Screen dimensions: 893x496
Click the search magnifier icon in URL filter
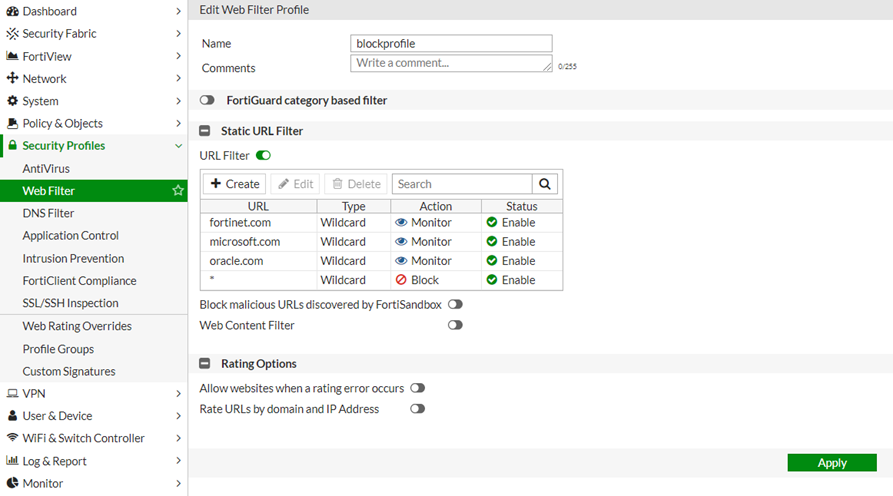[545, 184]
